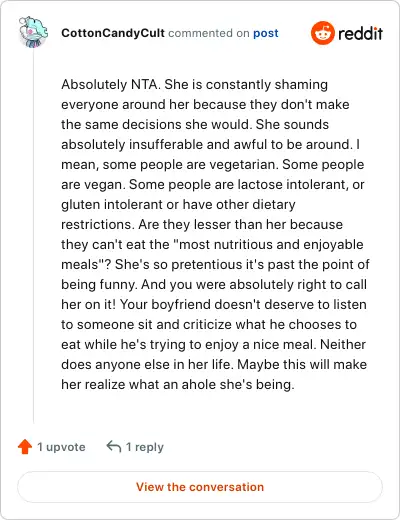Click the CottonCandyCult avatar image

pyautogui.click(x=33, y=32)
